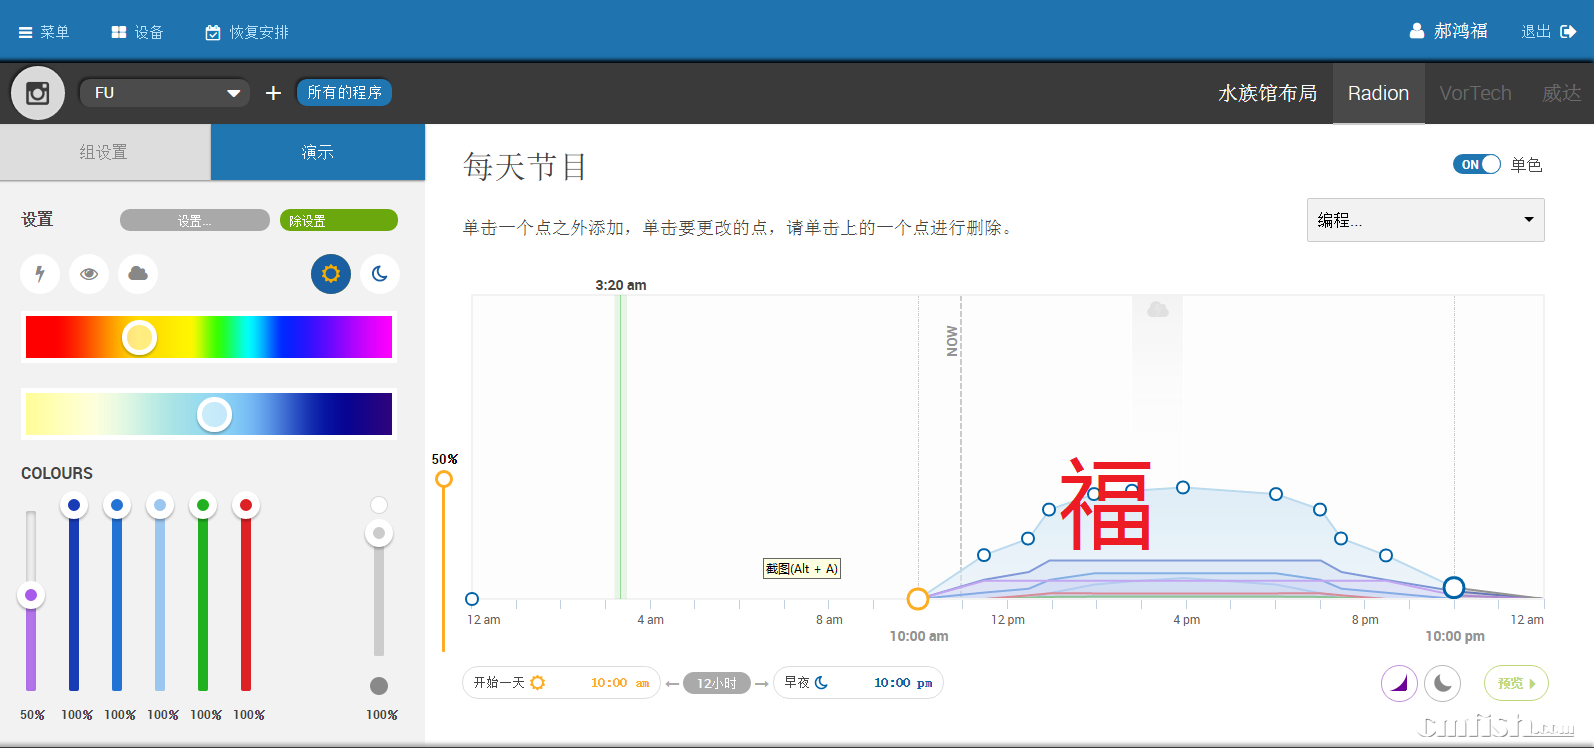Click the grey crescent moon icon
1594x748 pixels.
coord(1443,684)
